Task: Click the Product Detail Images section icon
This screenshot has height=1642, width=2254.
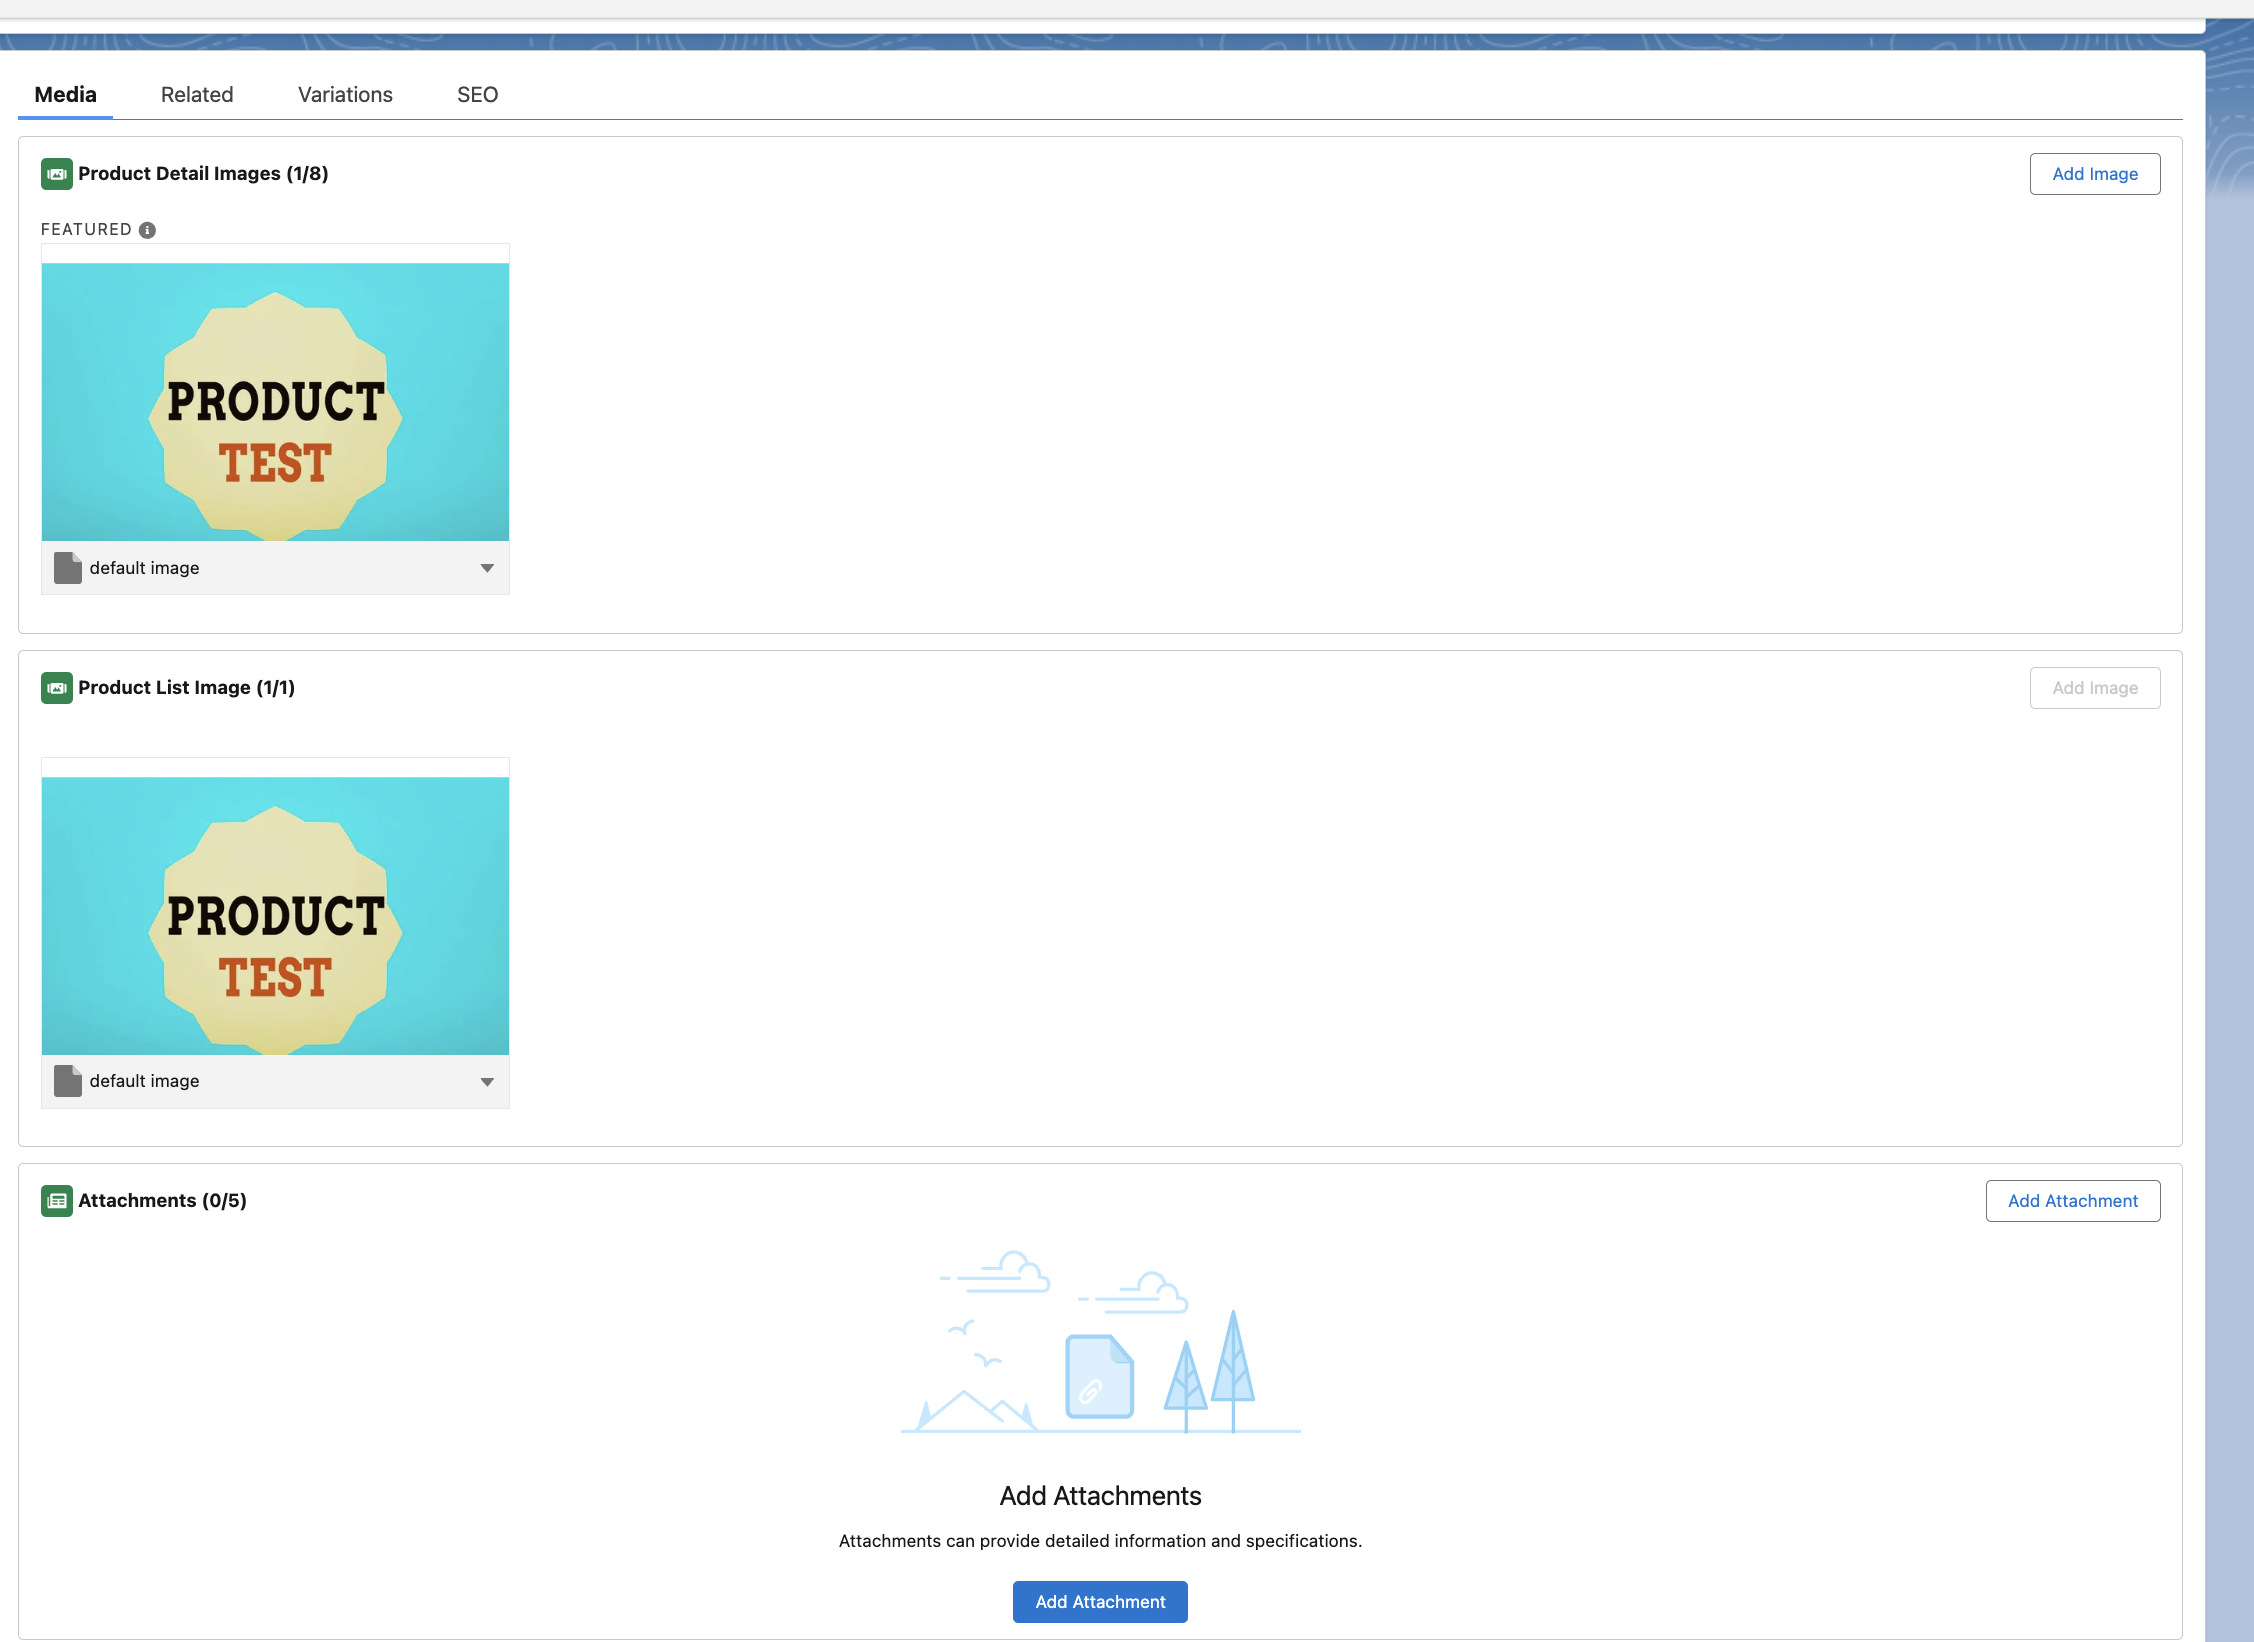Action: [x=56, y=174]
